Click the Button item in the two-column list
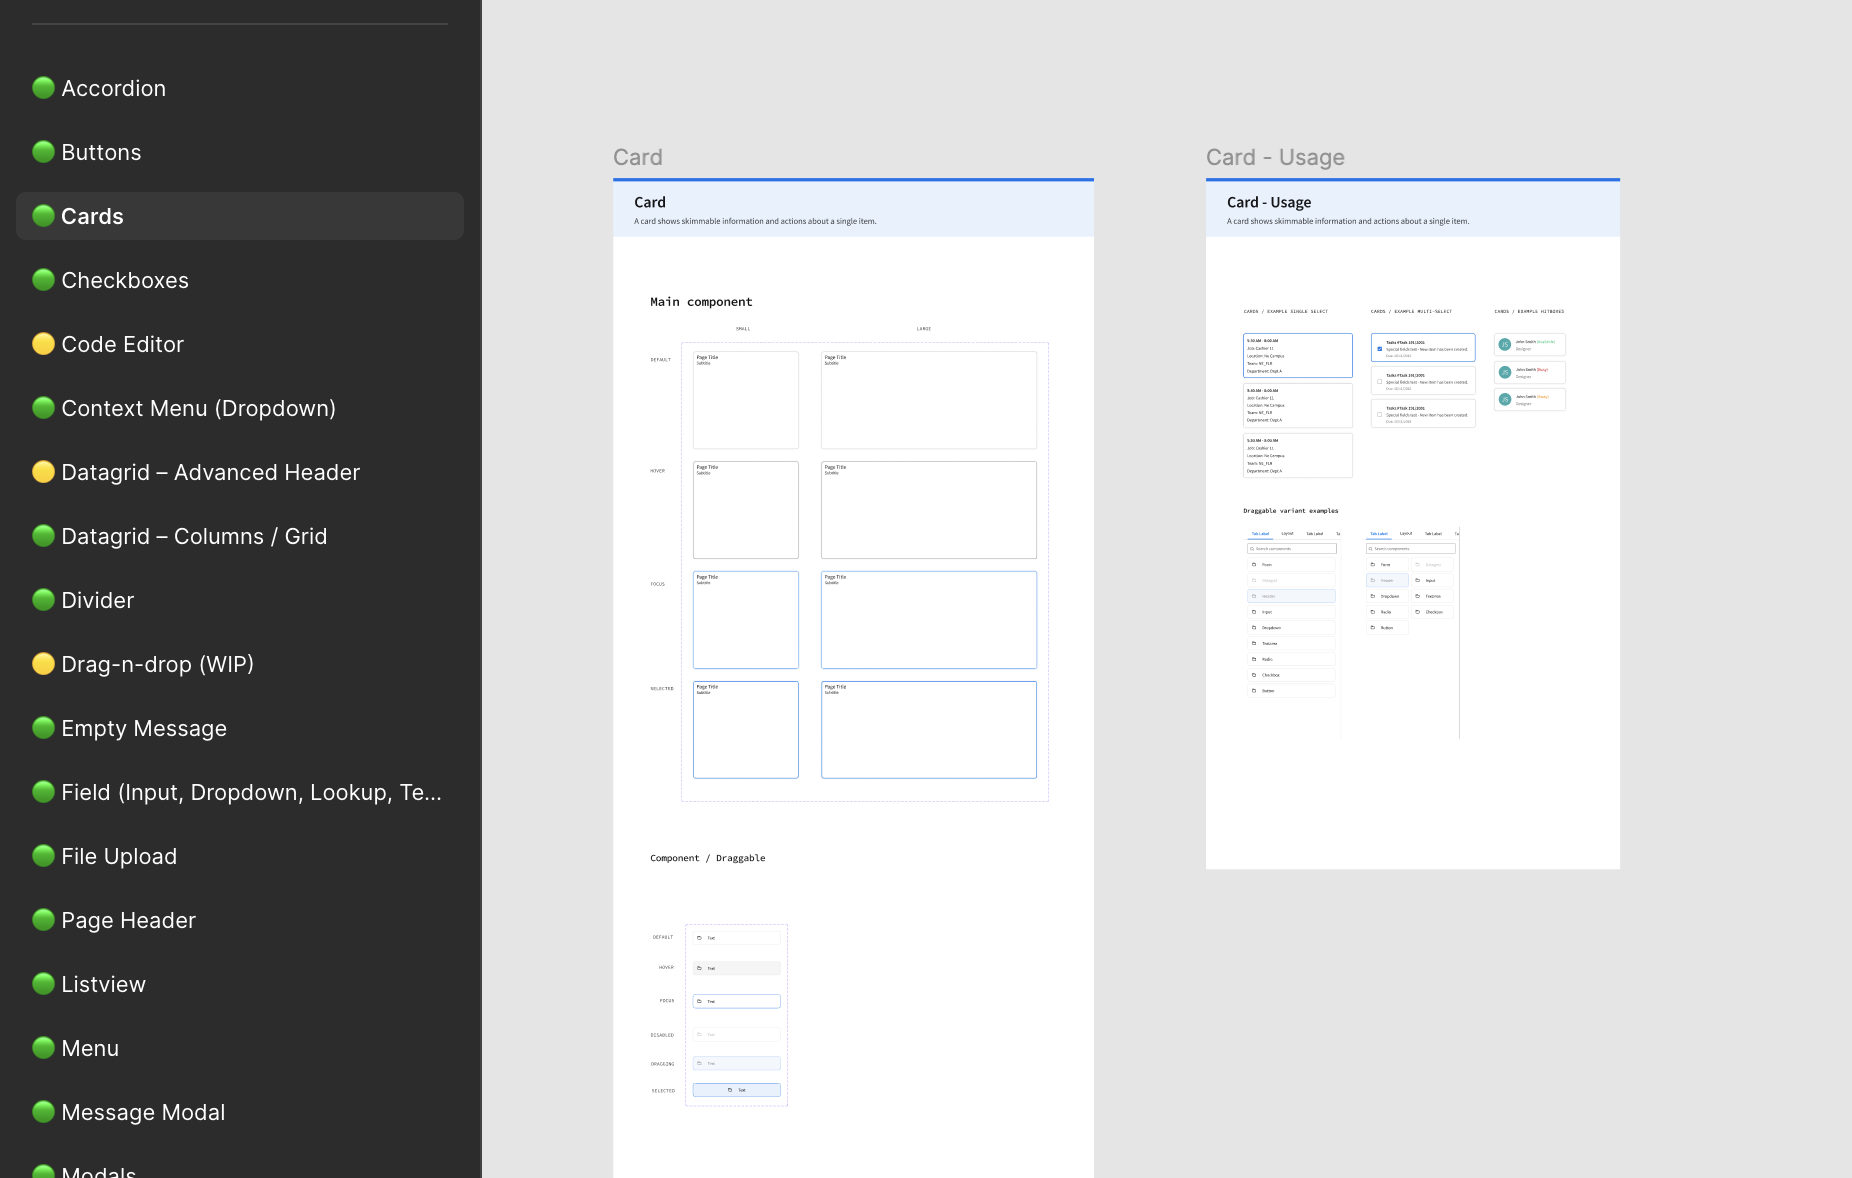1852x1178 pixels. 1387,628
